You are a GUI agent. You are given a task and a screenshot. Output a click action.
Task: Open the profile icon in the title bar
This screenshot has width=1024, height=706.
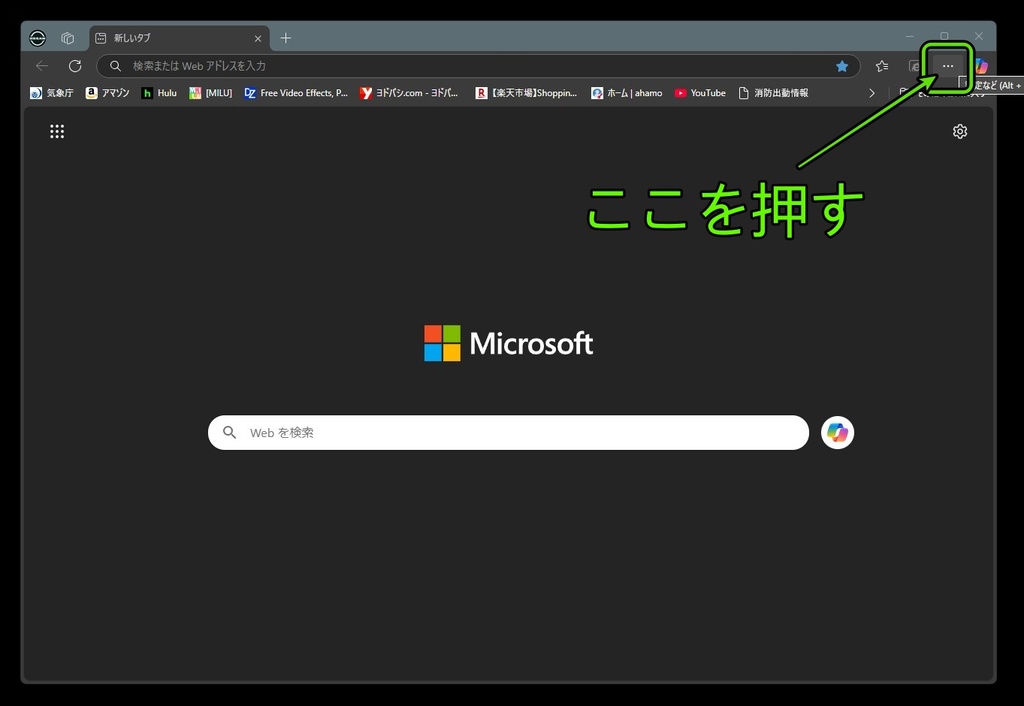[38, 38]
